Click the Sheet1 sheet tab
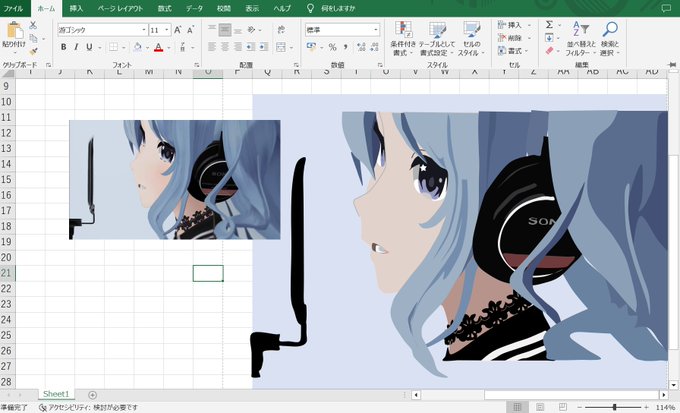Image resolution: width=680 pixels, height=413 pixels. tap(56, 394)
